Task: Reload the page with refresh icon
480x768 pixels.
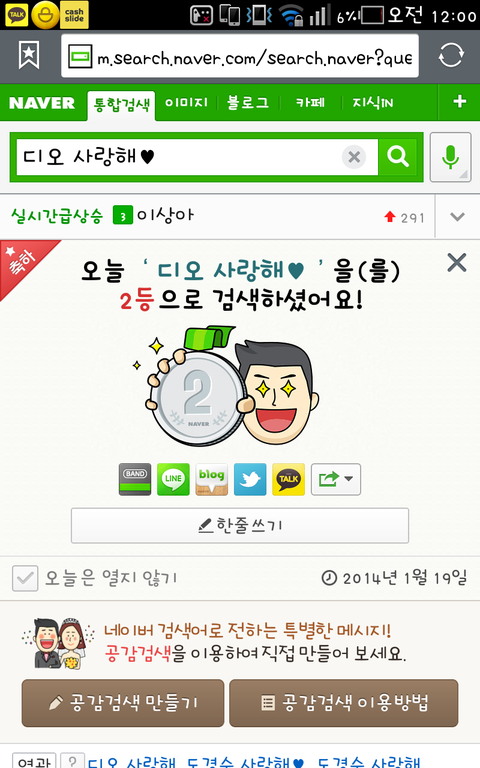Action: (451, 55)
